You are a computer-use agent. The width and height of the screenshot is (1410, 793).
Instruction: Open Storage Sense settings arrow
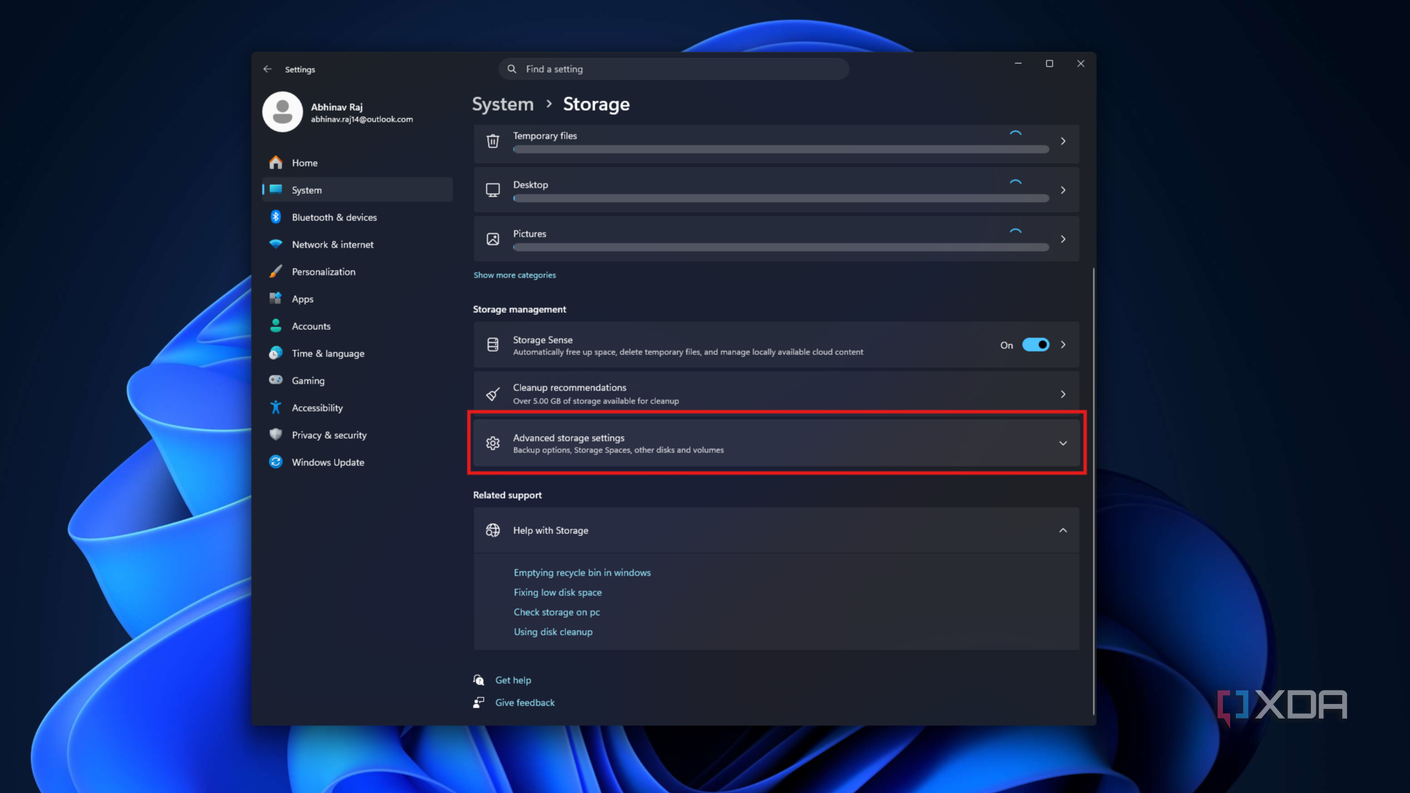point(1063,345)
